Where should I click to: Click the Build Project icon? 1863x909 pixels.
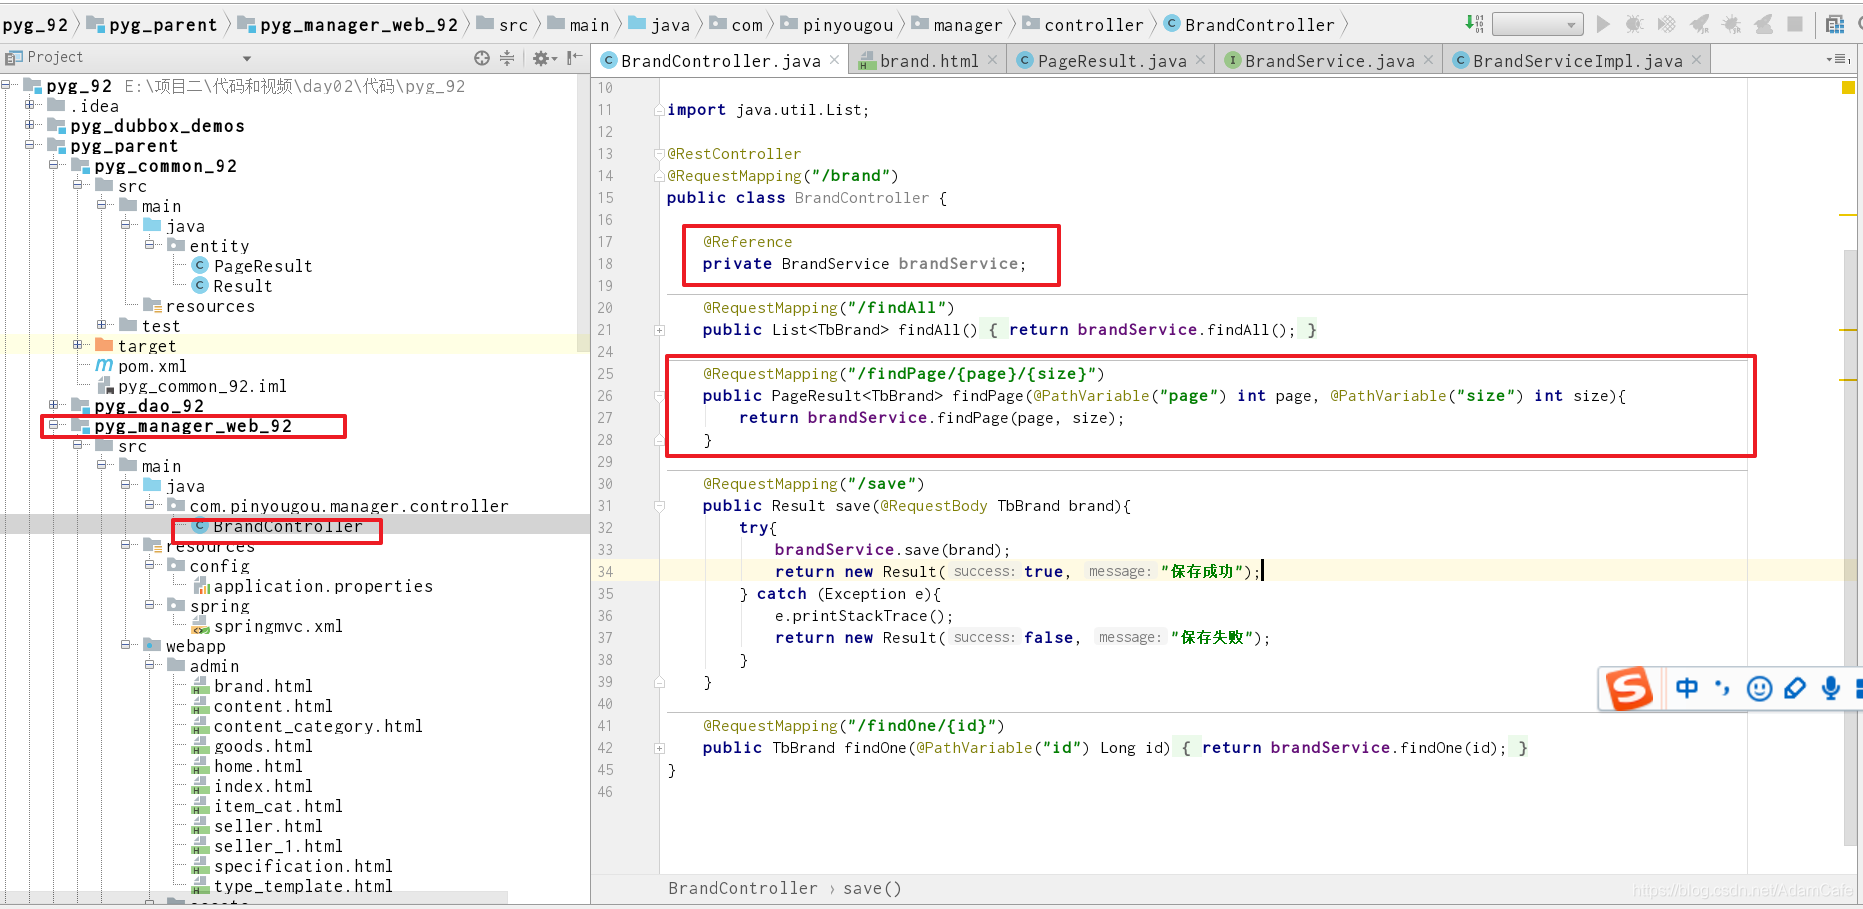tap(1474, 24)
